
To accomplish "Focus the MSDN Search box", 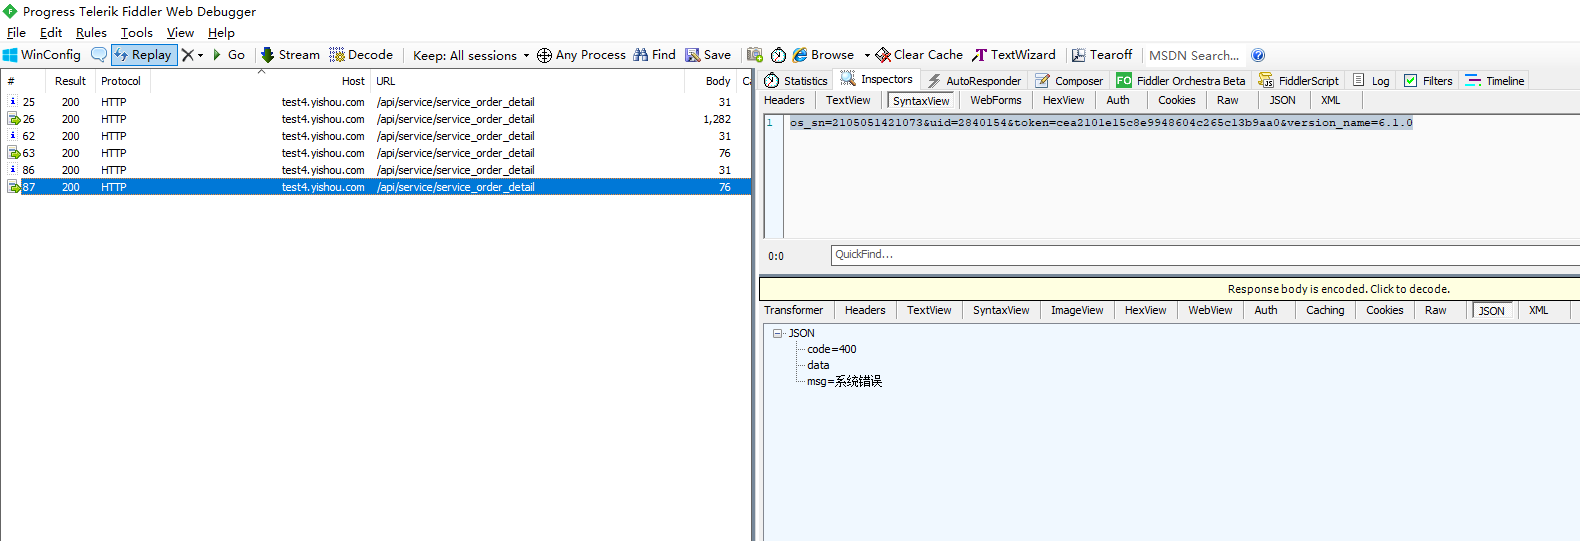I will click(1194, 55).
